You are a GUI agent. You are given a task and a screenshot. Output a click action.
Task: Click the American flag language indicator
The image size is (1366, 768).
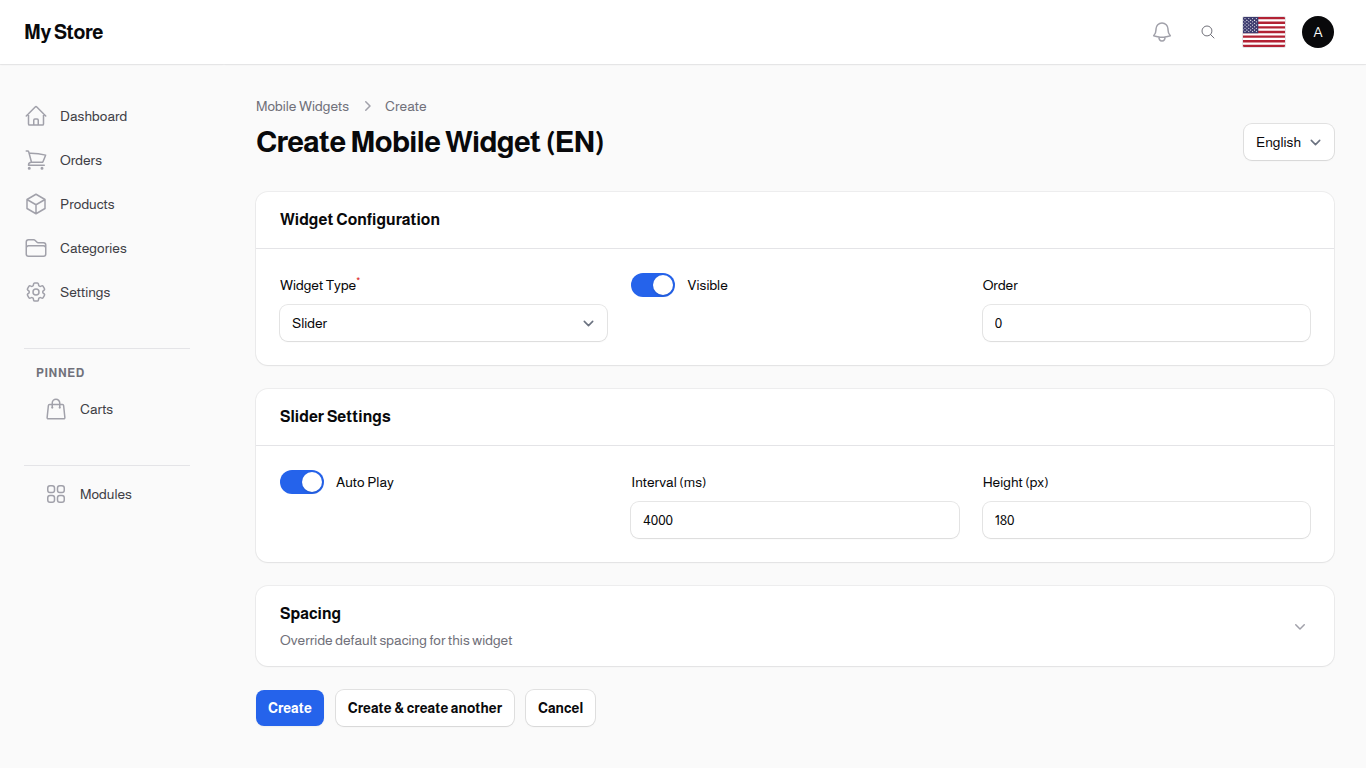tap(1263, 31)
